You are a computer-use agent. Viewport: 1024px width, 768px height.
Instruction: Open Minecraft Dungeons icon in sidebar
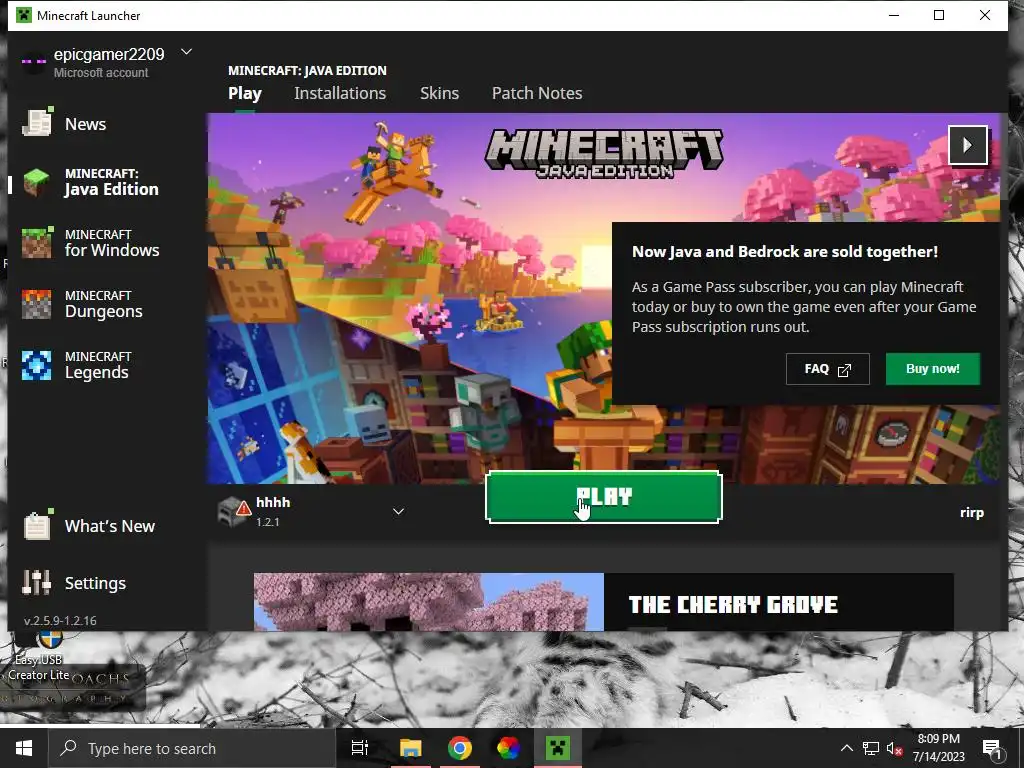(37, 304)
